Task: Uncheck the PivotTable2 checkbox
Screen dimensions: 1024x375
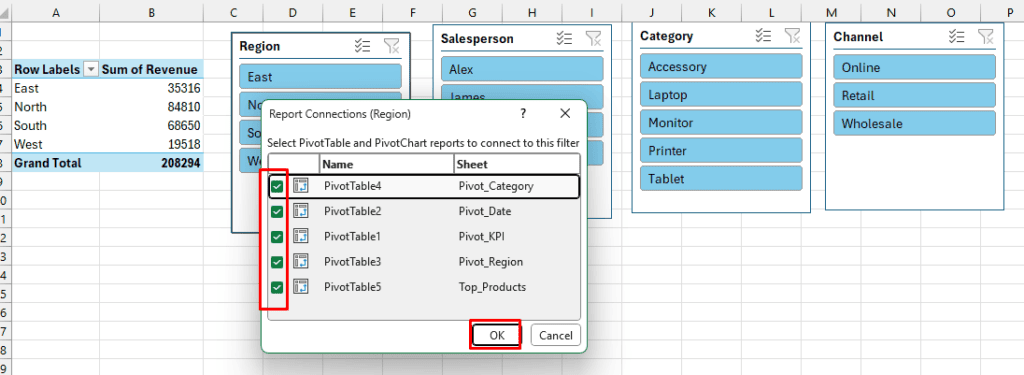Action: point(278,212)
